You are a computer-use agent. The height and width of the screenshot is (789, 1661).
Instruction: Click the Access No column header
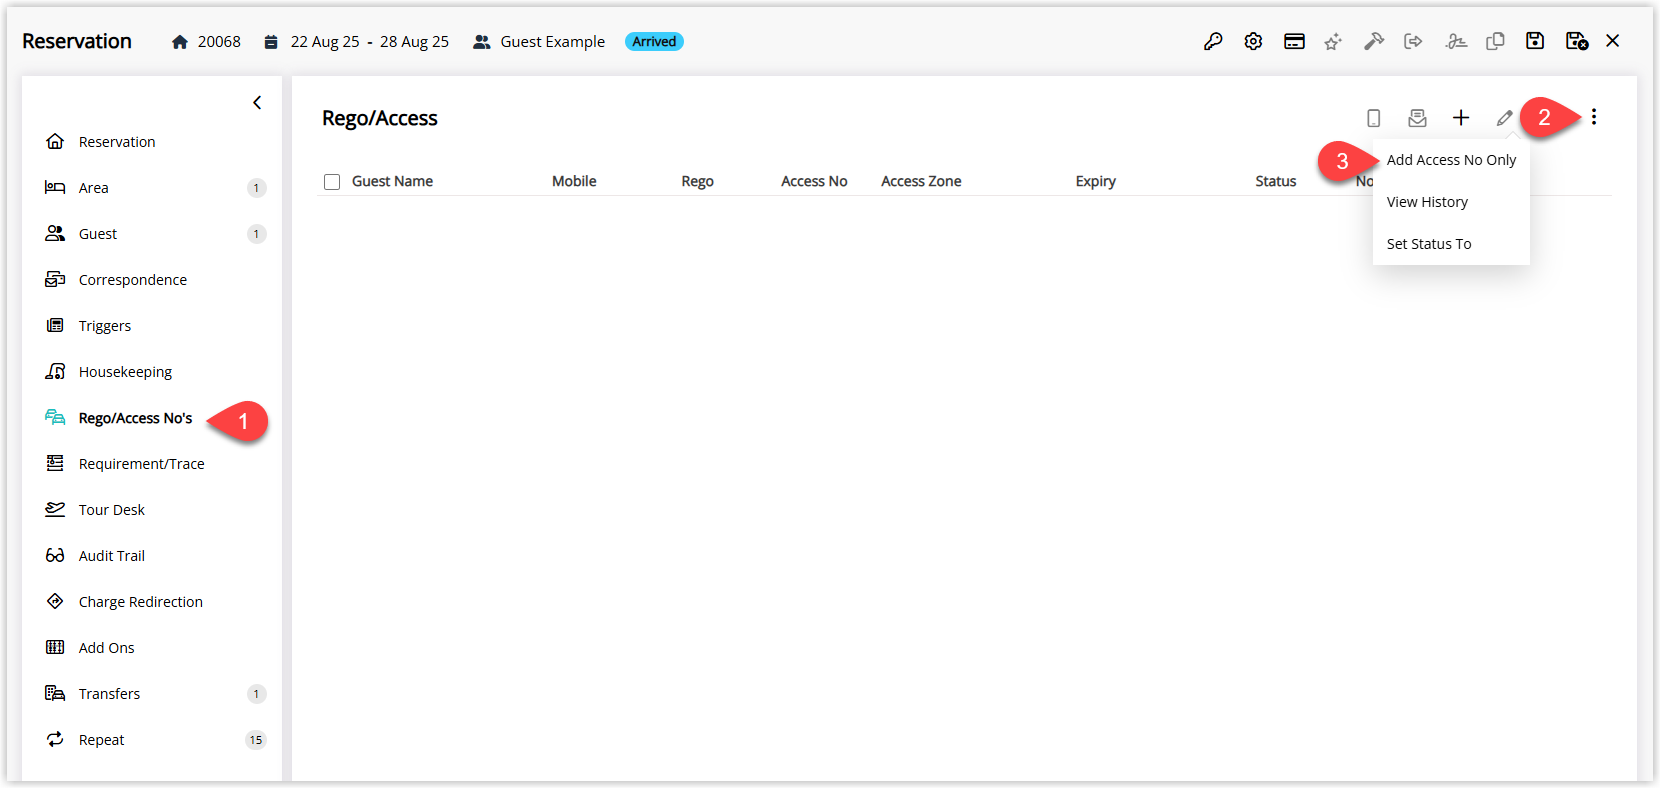tap(814, 181)
